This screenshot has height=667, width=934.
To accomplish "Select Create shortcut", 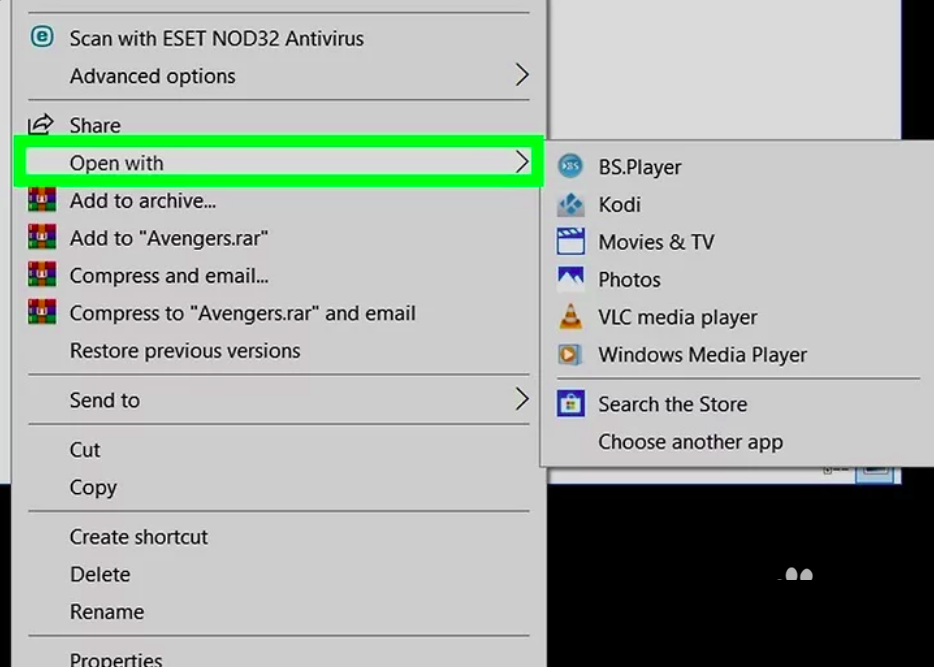I will coord(279,537).
